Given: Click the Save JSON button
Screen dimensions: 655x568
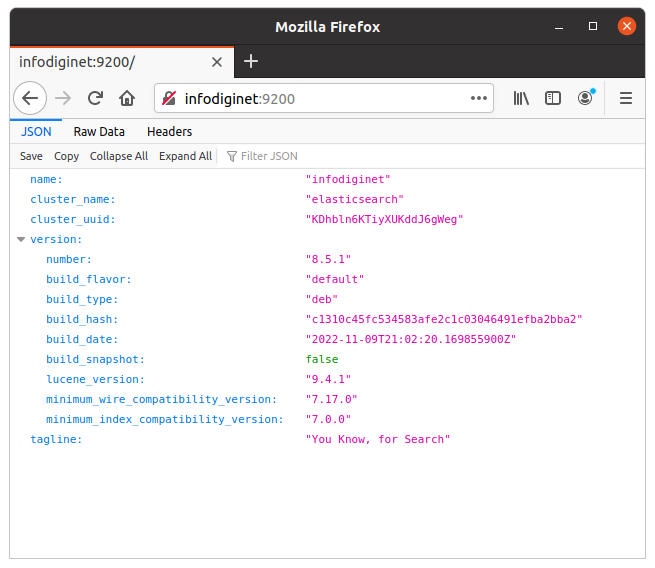Looking at the screenshot, I should click(x=31, y=156).
